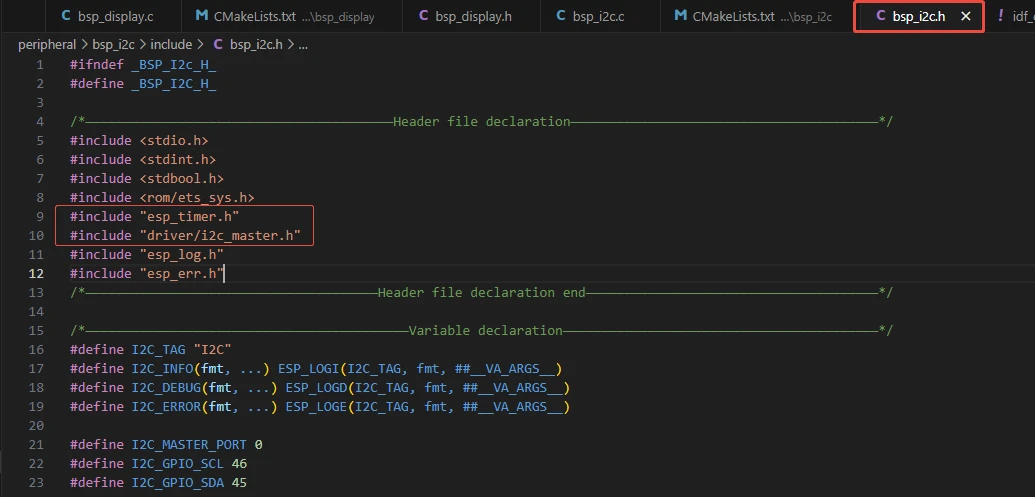Close the bsp_i2c.h editor tab
Viewport: 1035px width, 497px height.
(965, 17)
